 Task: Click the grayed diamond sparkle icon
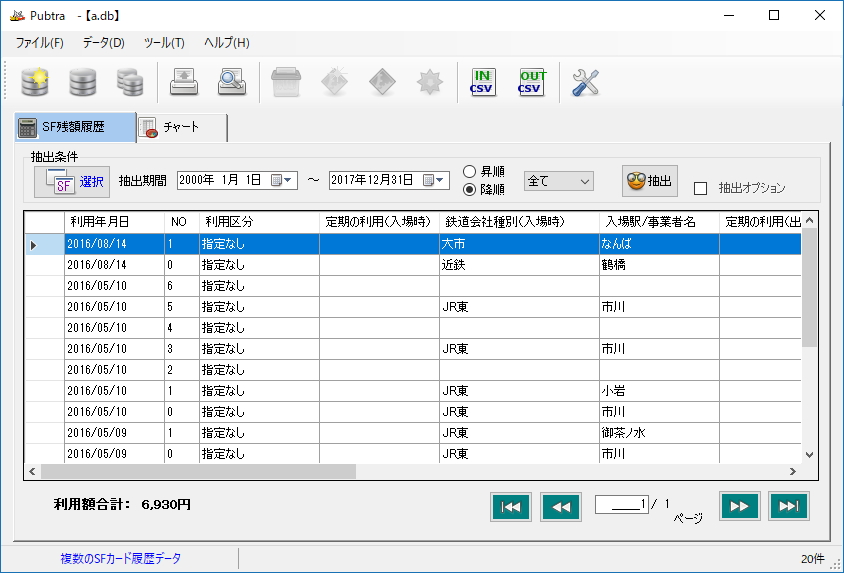point(334,82)
